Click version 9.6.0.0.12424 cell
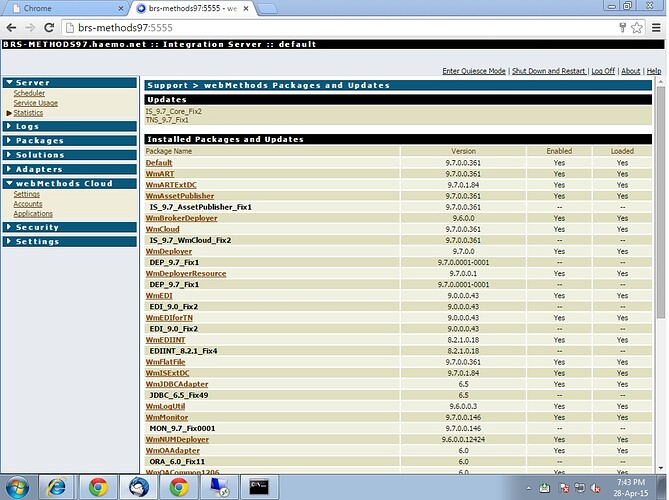Image resolution: width=669 pixels, height=500 pixels. (x=463, y=439)
